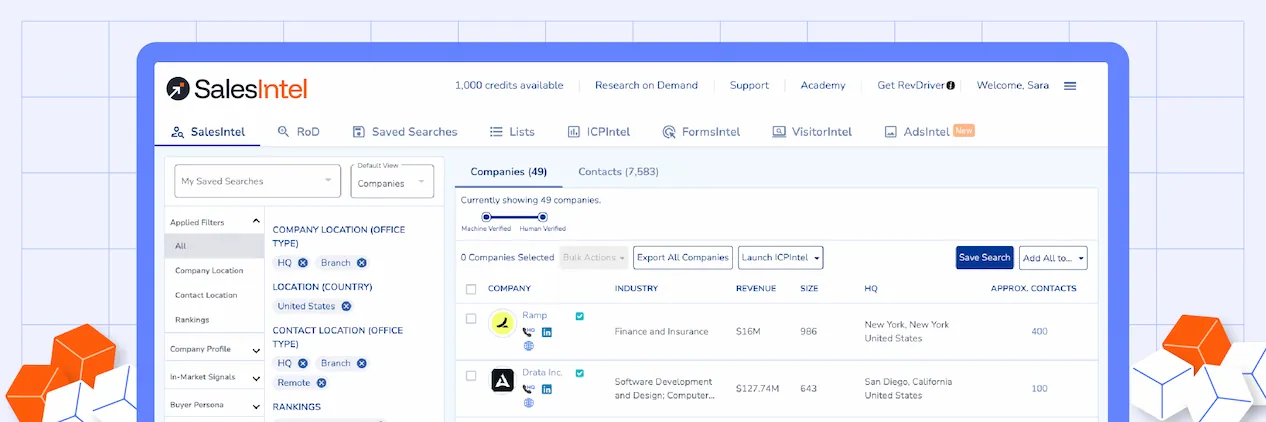Image resolution: width=1266 pixels, height=422 pixels.
Task: Select Company Location in Applied Filters
Action: click(208, 271)
